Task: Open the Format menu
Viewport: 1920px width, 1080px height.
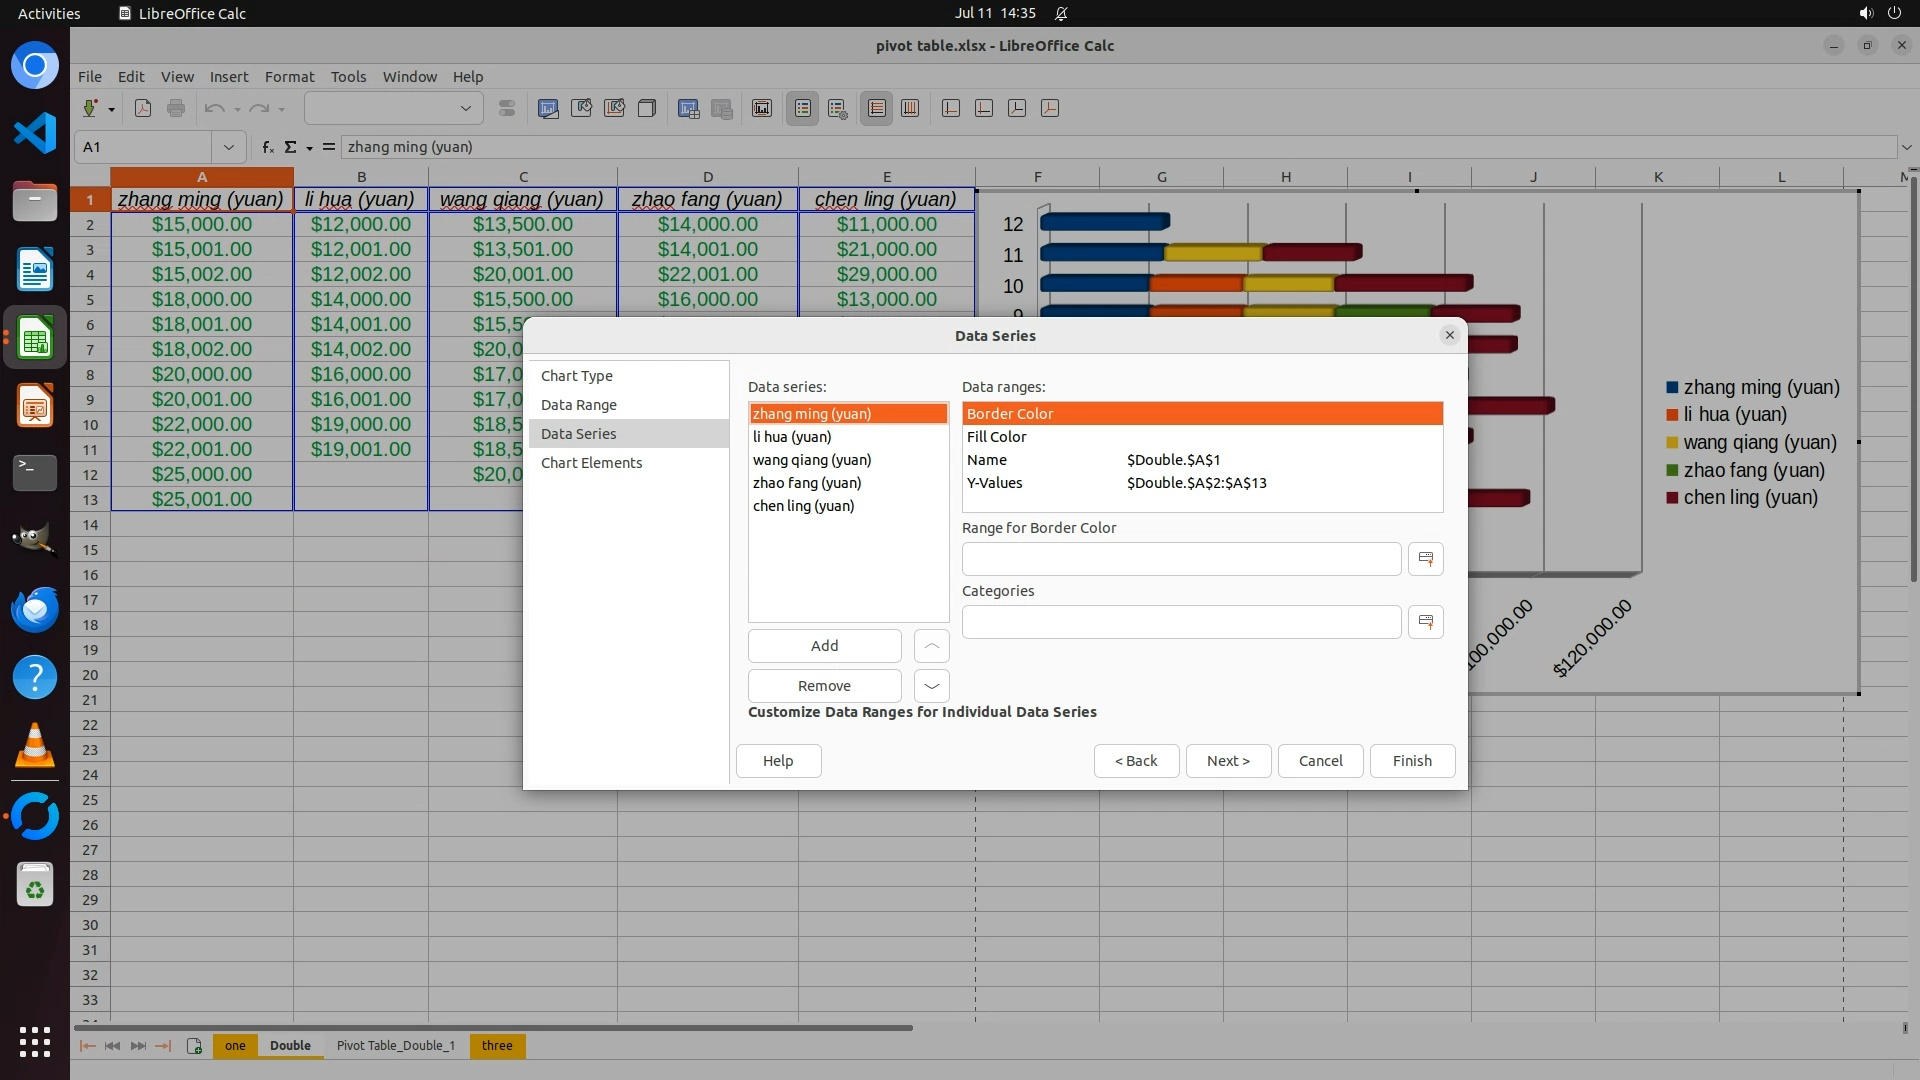Action: pyautogui.click(x=289, y=76)
